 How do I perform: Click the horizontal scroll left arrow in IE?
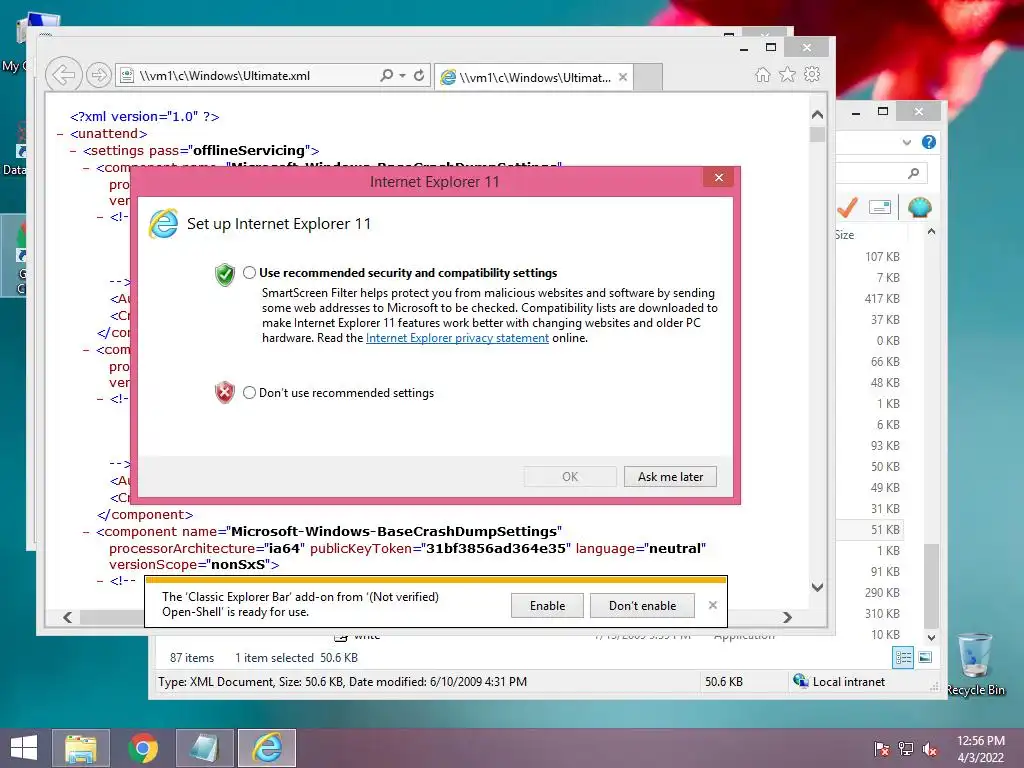tap(67, 617)
